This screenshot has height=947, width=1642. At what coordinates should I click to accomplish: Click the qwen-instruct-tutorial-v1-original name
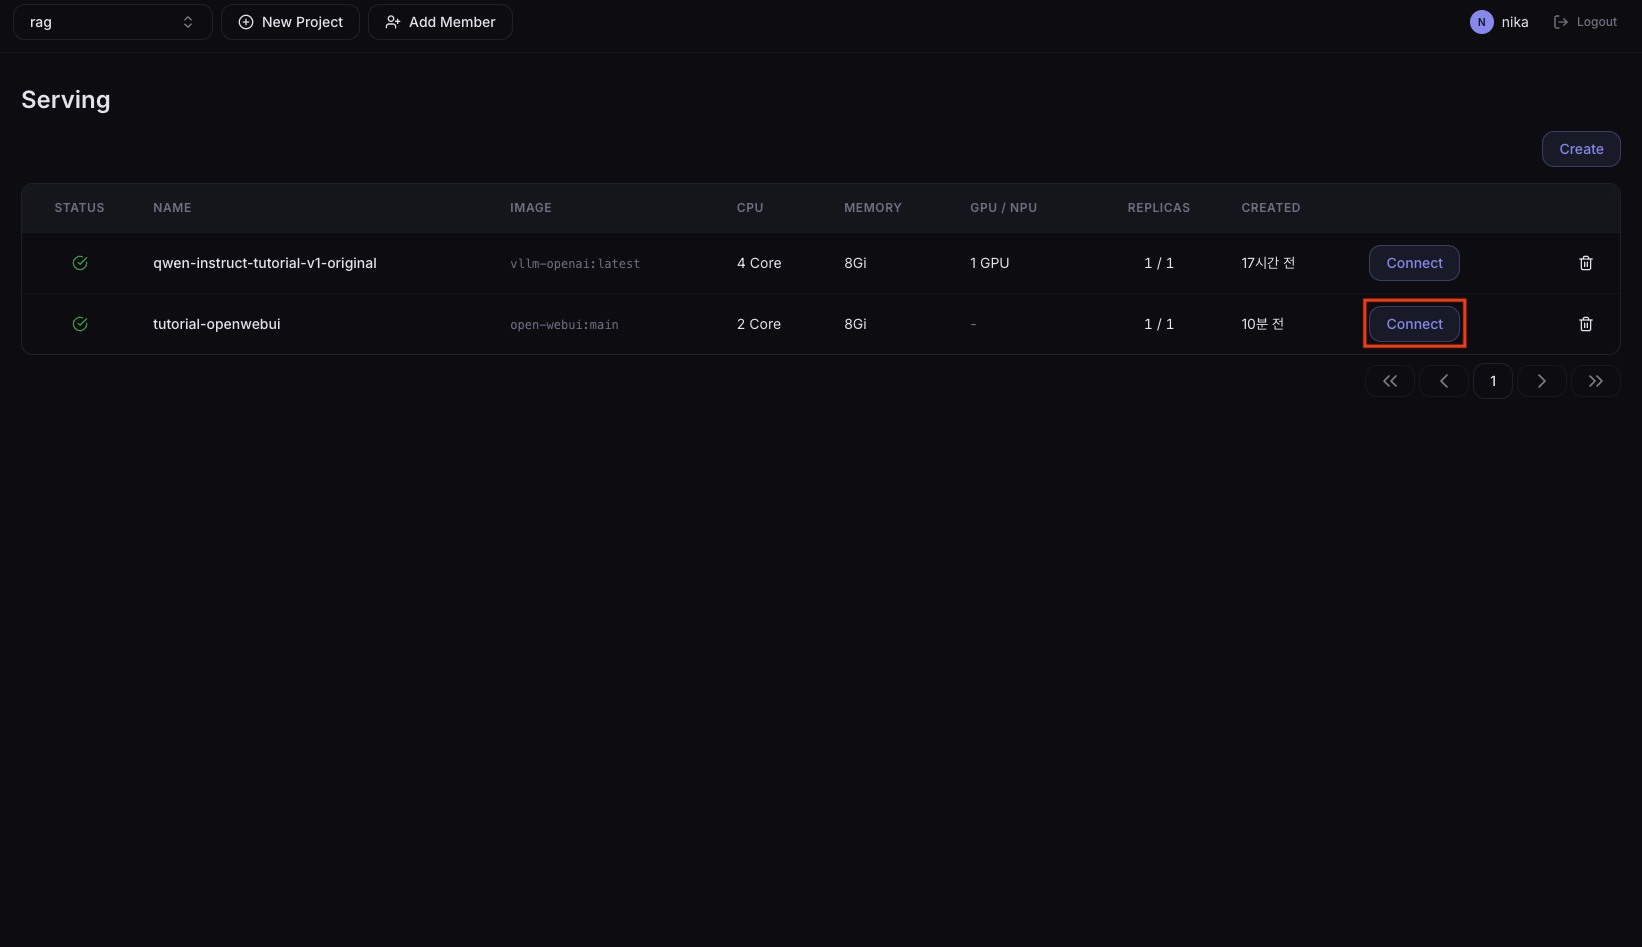pyautogui.click(x=265, y=263)
